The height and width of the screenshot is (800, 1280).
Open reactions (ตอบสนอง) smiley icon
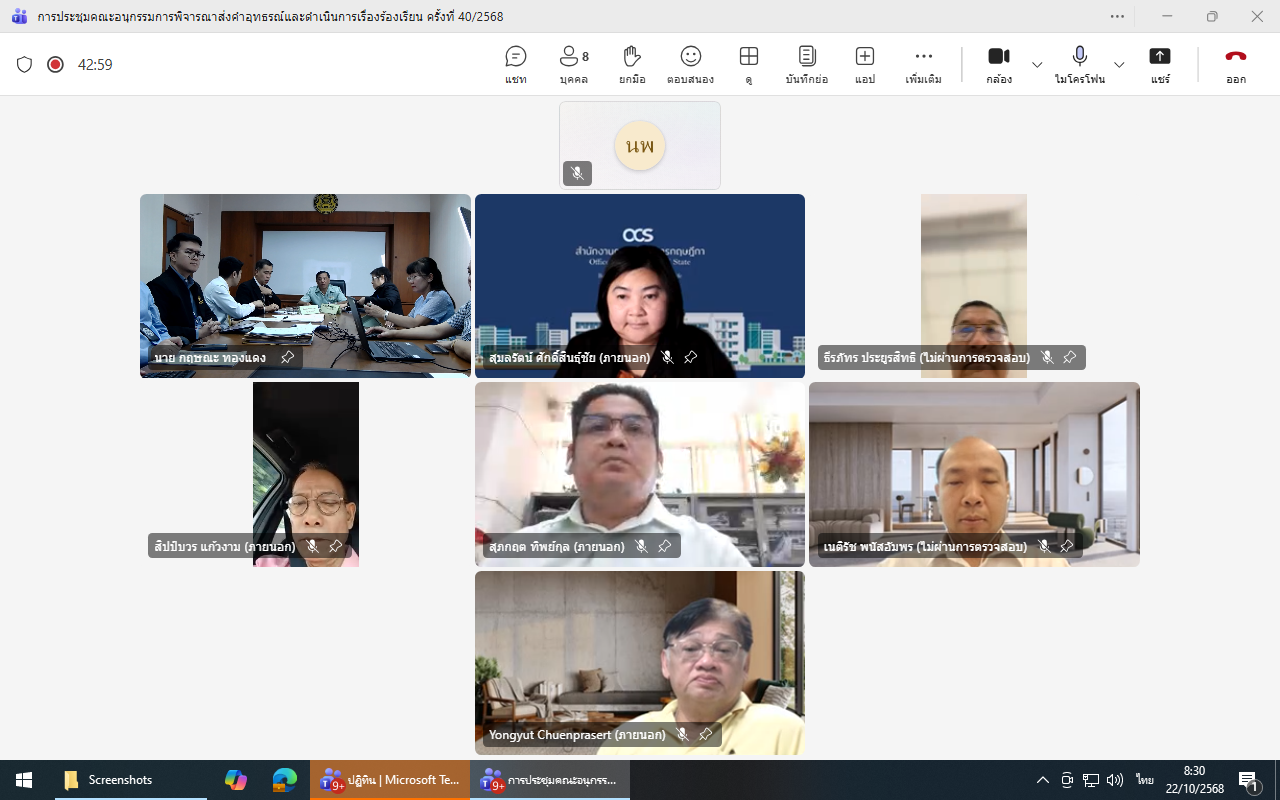coord(690,65)
